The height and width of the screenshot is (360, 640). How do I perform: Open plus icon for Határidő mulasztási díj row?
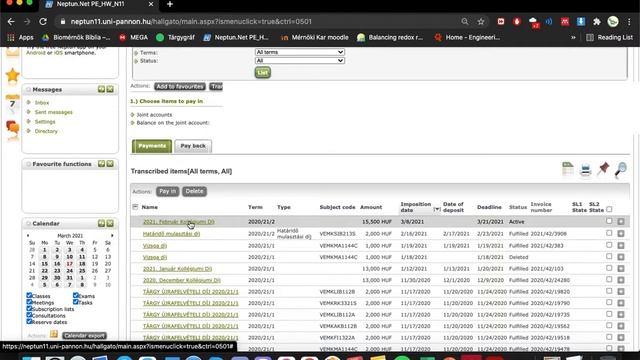pyautogui.click(x=621, y=234)
